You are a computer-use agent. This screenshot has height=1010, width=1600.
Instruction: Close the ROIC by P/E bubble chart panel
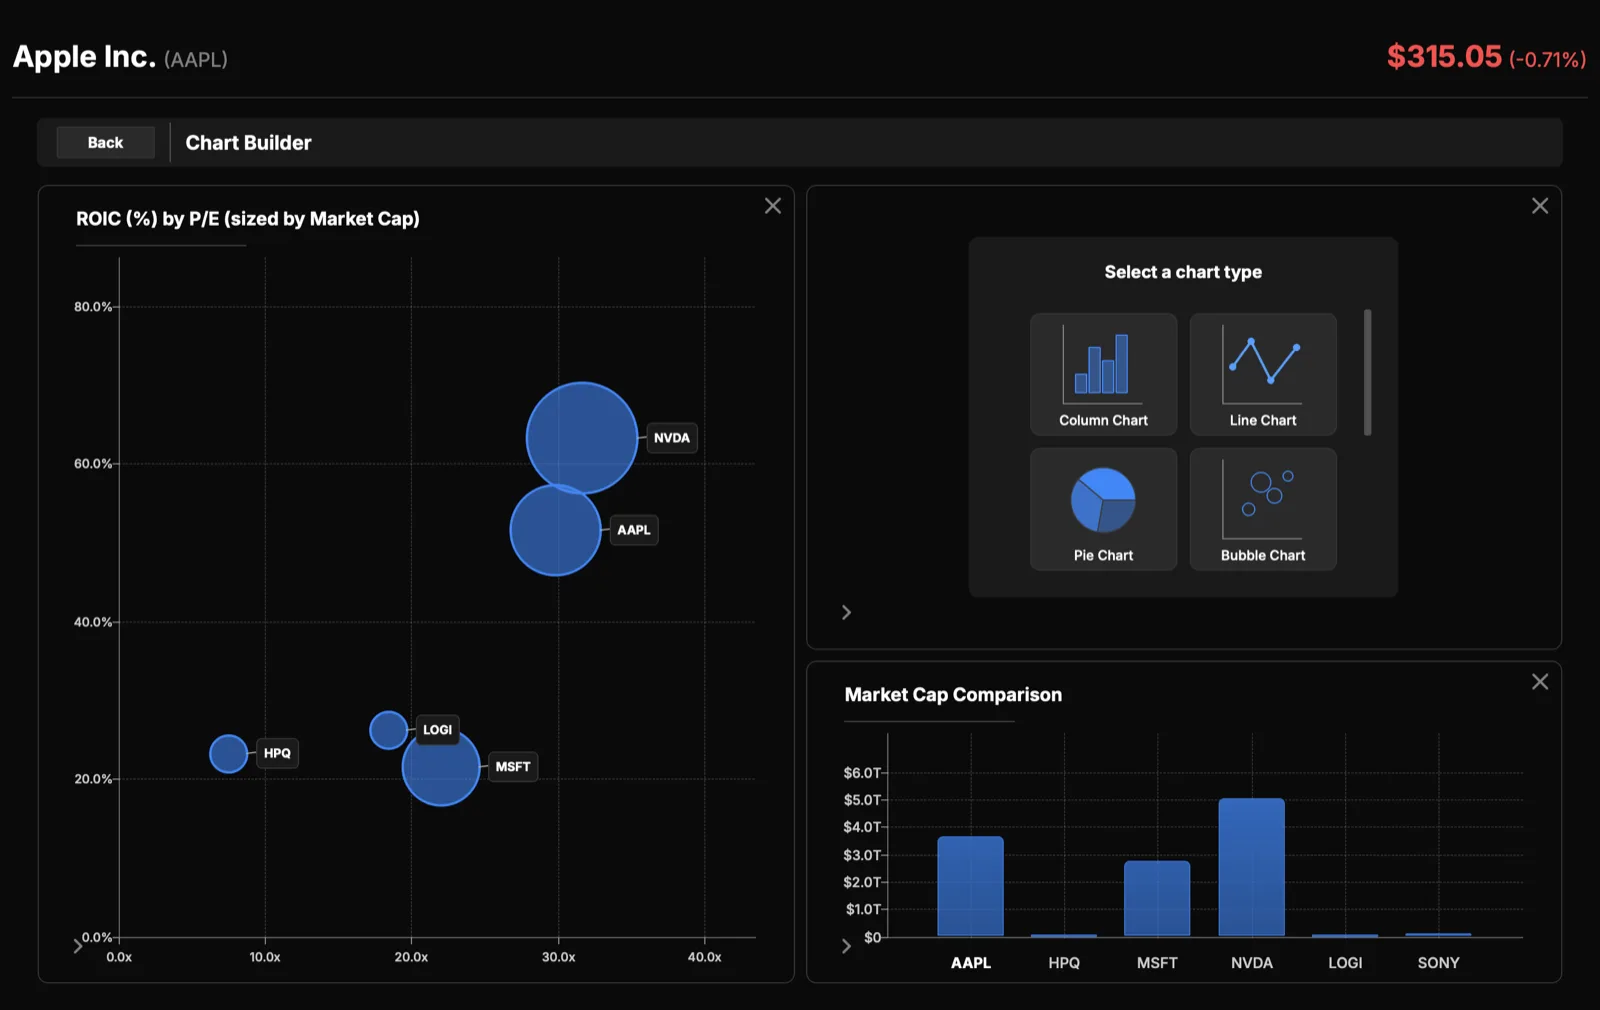773,206
